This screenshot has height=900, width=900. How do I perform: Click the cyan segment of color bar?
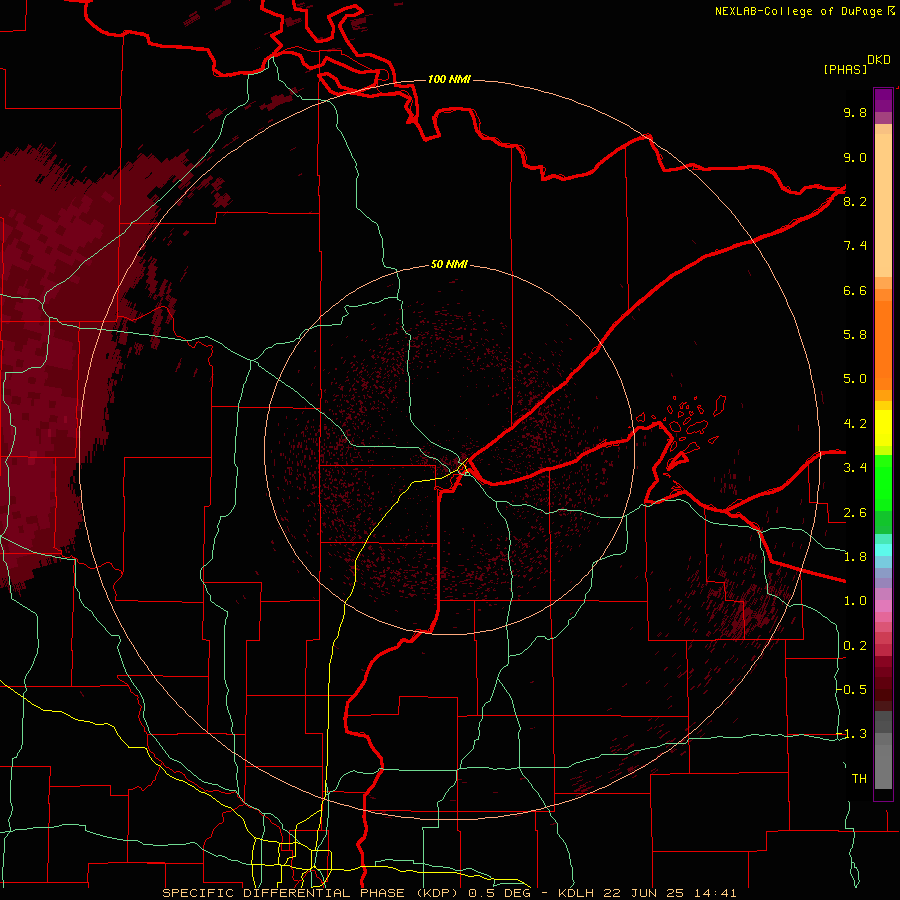point(883,550)
